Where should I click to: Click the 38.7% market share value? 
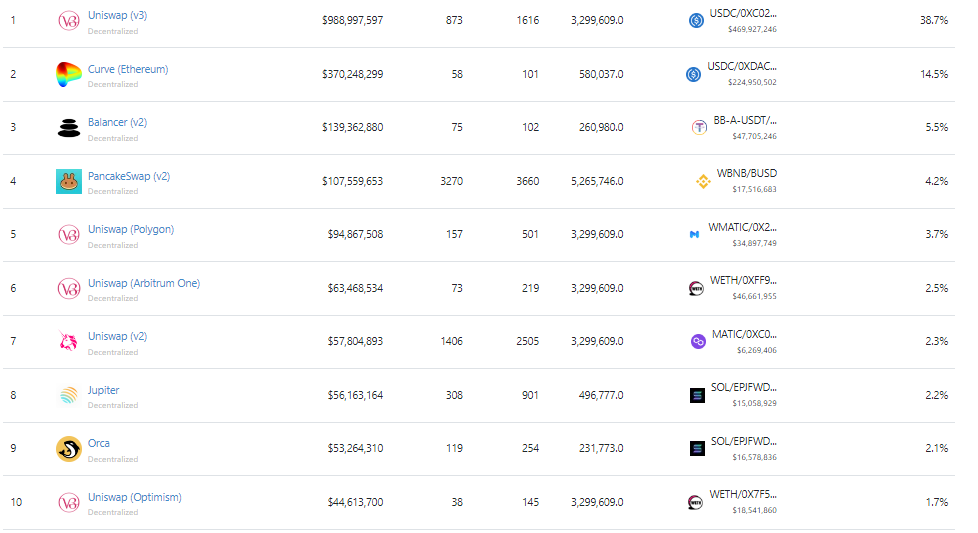point(934,21)
